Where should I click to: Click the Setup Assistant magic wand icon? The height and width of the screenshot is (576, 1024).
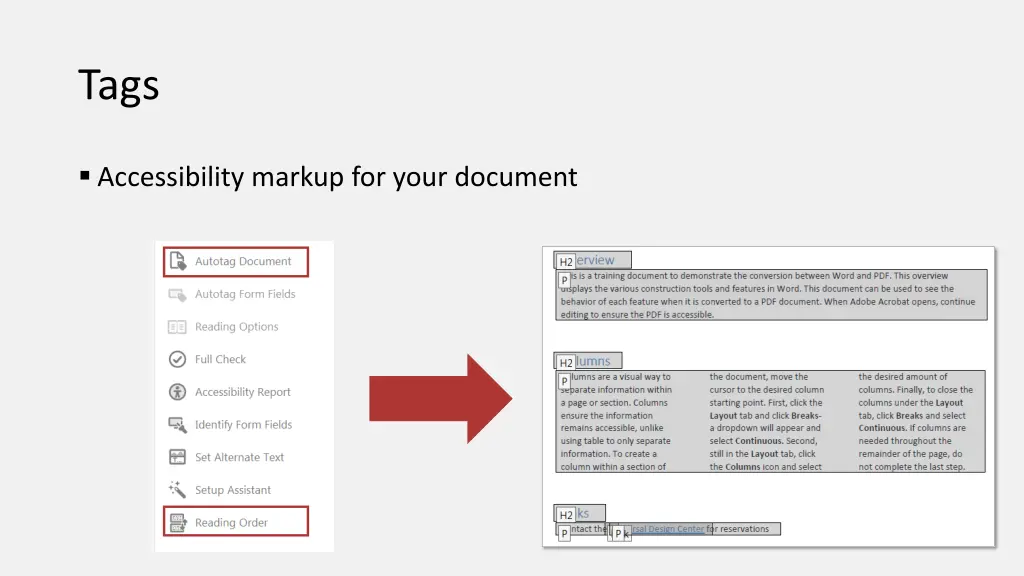pos(177,490)
